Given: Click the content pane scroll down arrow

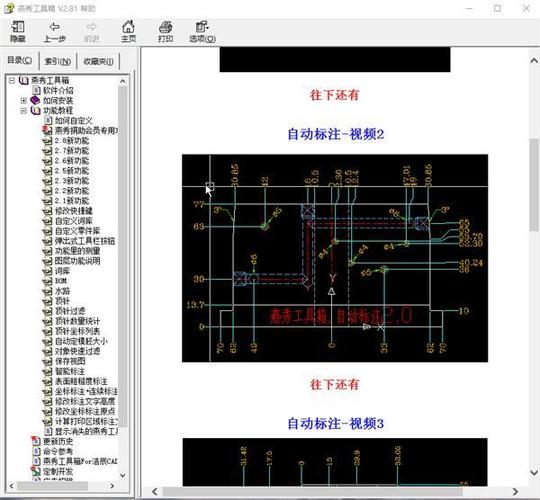Looking at the screenshot, I should (x=534, y=472).
